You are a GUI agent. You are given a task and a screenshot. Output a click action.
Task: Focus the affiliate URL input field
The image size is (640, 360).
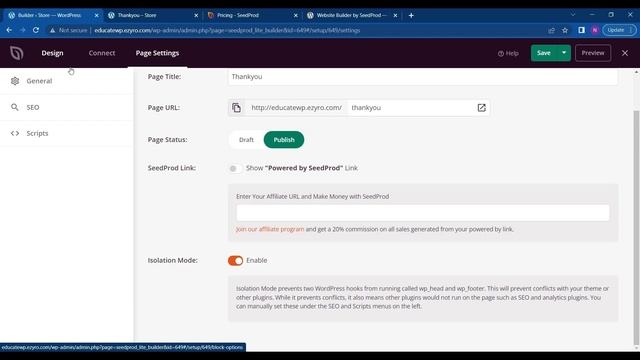click(422, 213)
